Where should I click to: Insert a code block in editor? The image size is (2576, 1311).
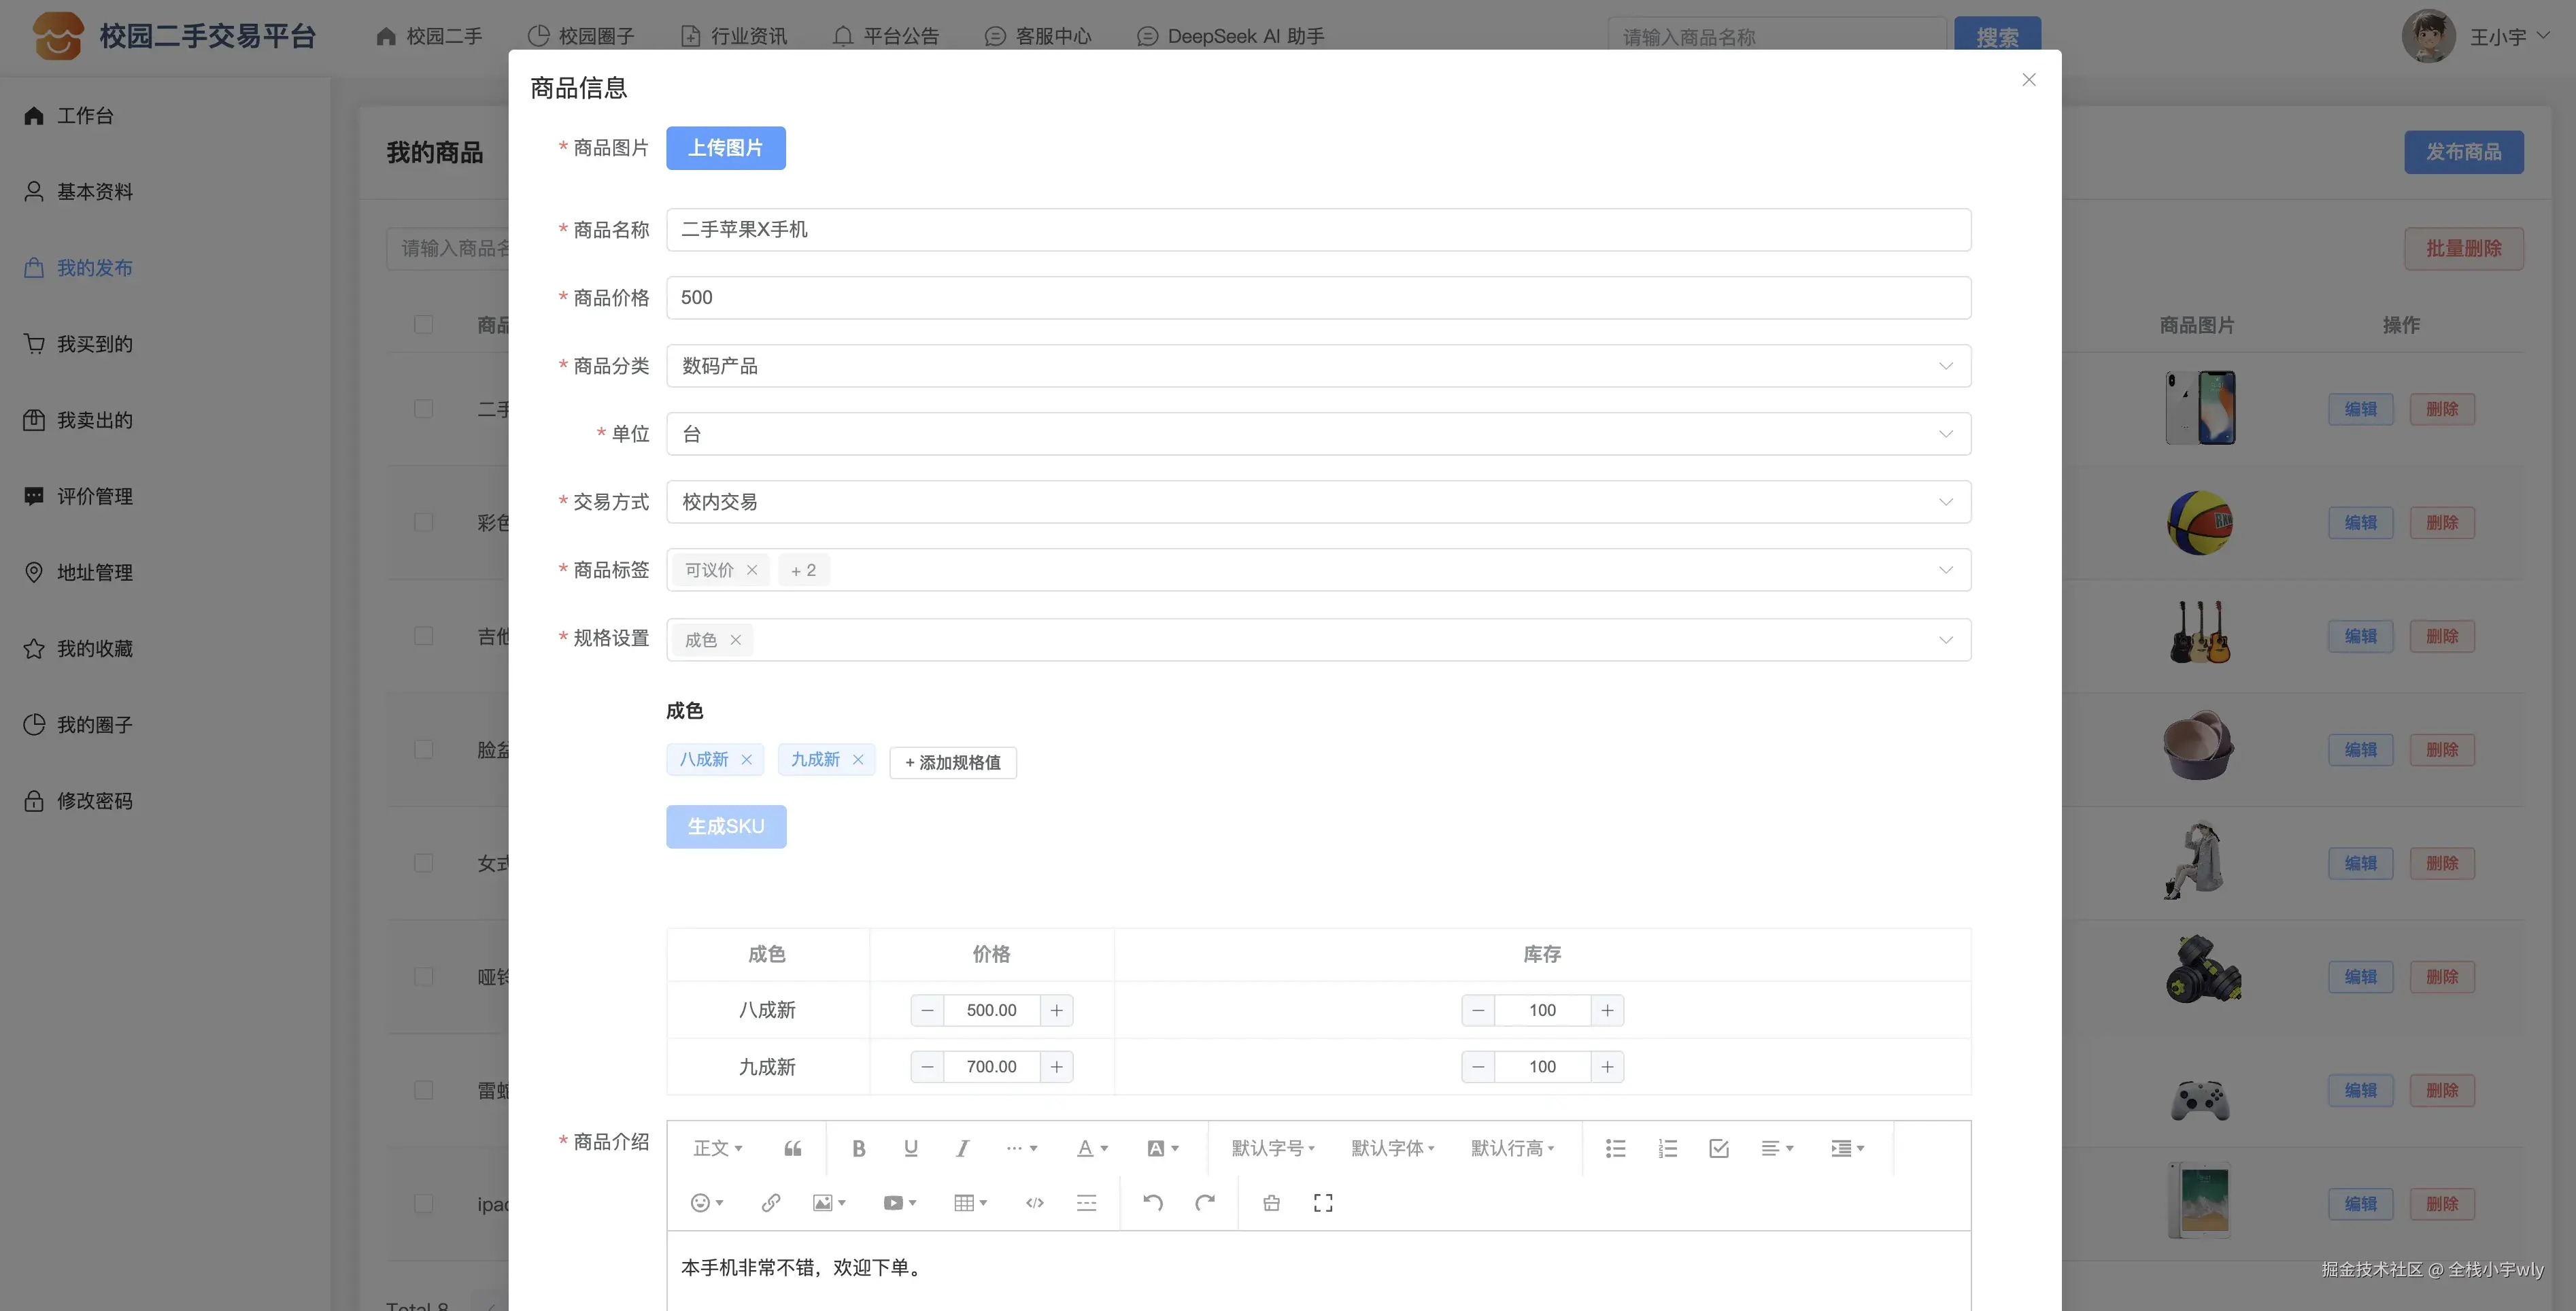click(1034, 1203)
